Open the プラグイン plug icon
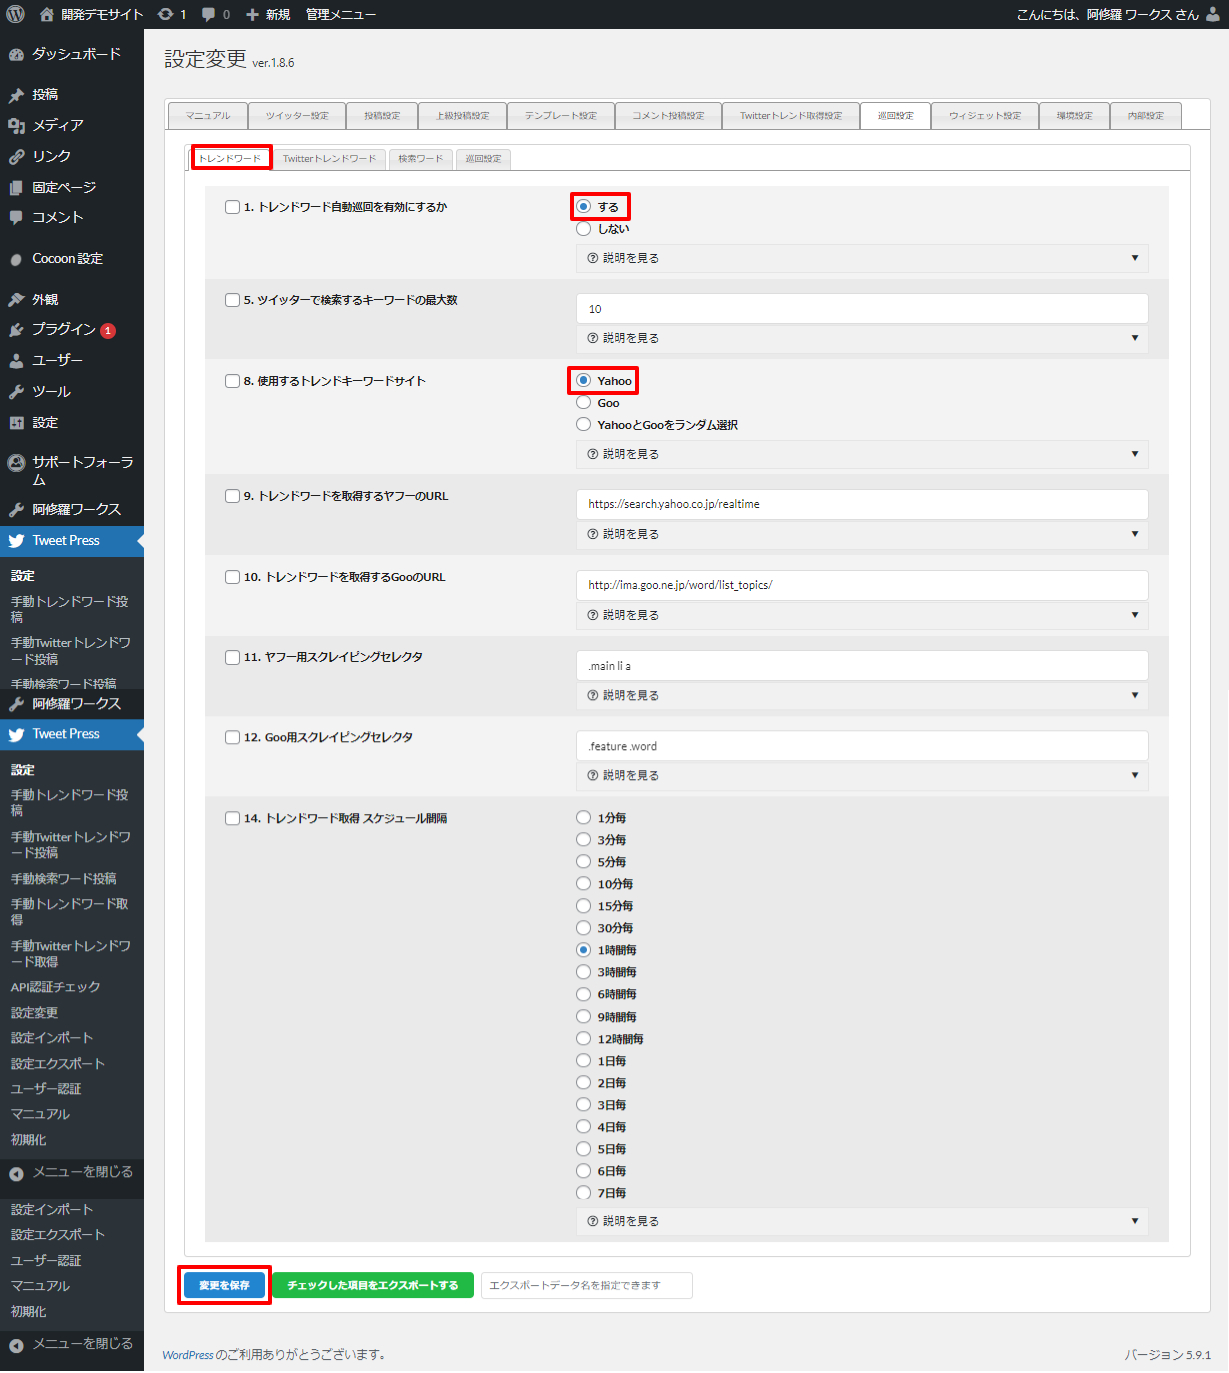The width and height of the screenshot is (1229, 1373). point(16,329)
